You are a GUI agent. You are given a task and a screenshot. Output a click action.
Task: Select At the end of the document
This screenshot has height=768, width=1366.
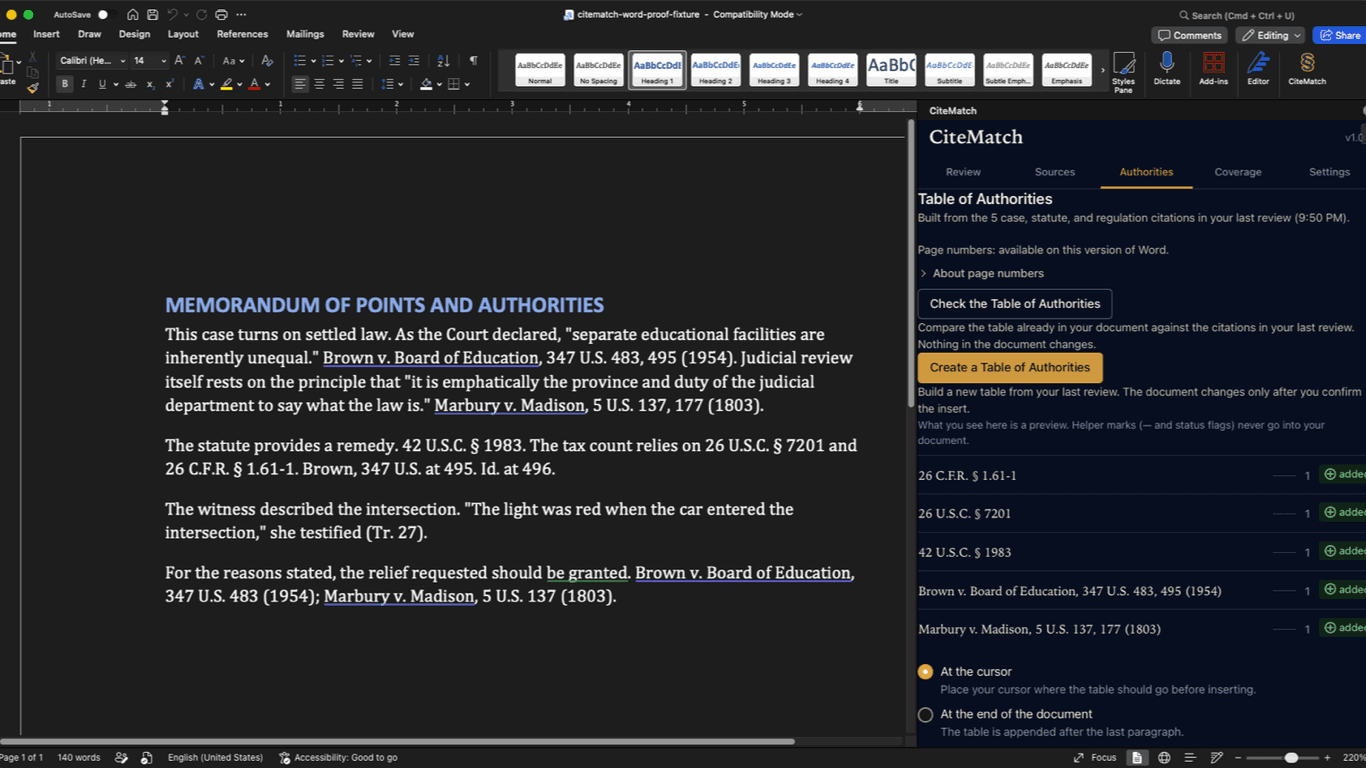(926, 714)
